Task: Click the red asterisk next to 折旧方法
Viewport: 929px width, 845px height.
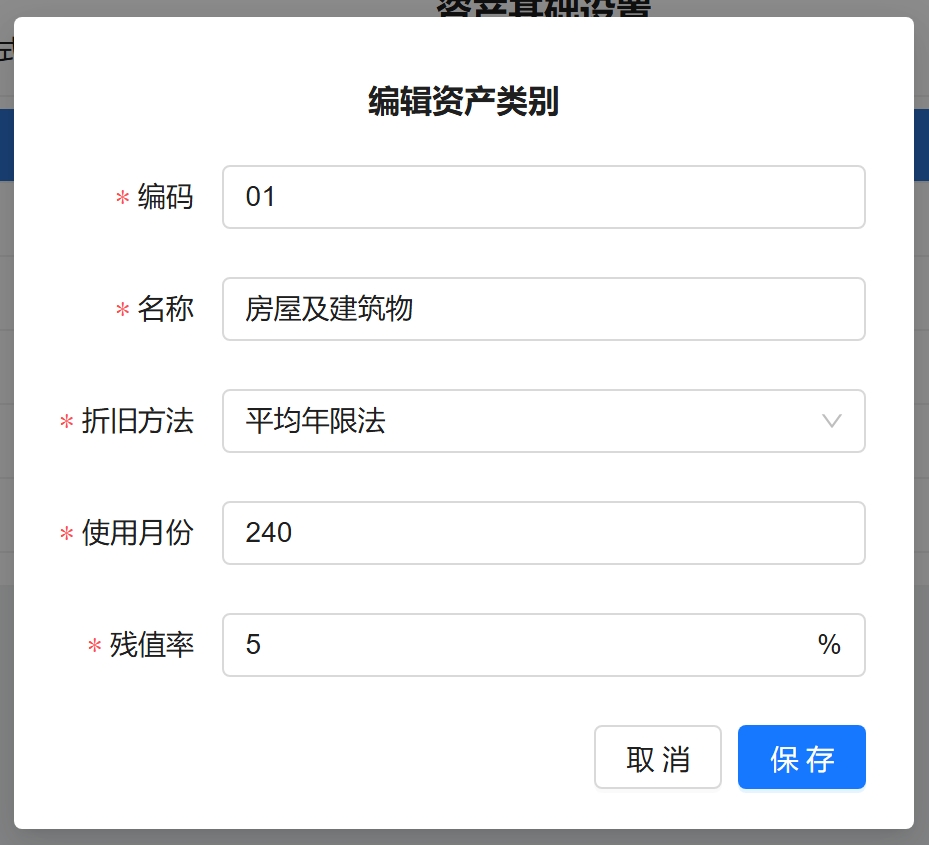Action: pyautogui.click(x=67, y=423)
